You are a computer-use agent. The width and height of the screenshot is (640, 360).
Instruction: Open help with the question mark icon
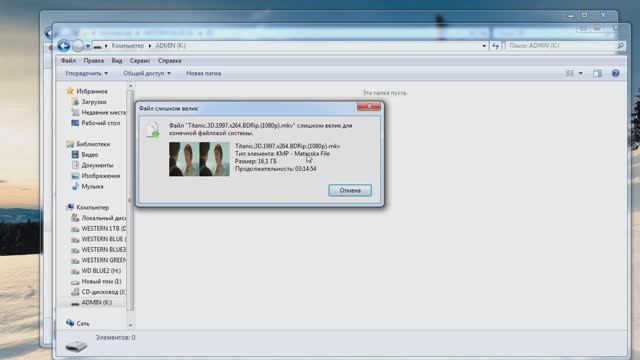pyautogui.click(x=616, y=73)
